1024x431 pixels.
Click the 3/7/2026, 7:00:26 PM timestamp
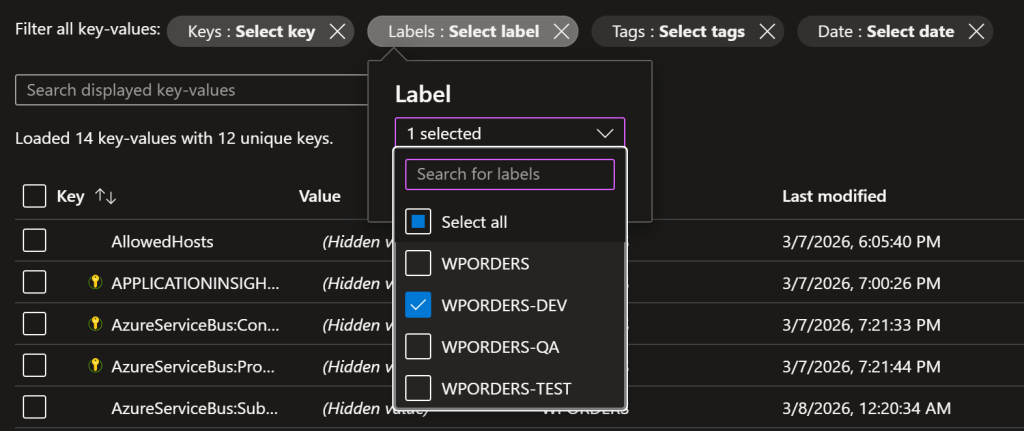click(861, 283)
